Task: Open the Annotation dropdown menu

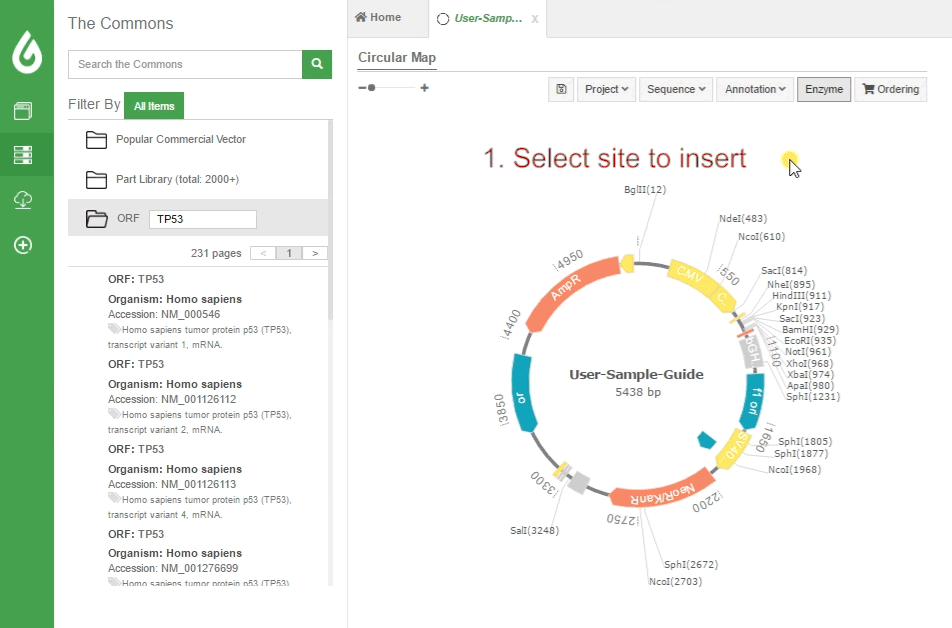Action: 754,89
